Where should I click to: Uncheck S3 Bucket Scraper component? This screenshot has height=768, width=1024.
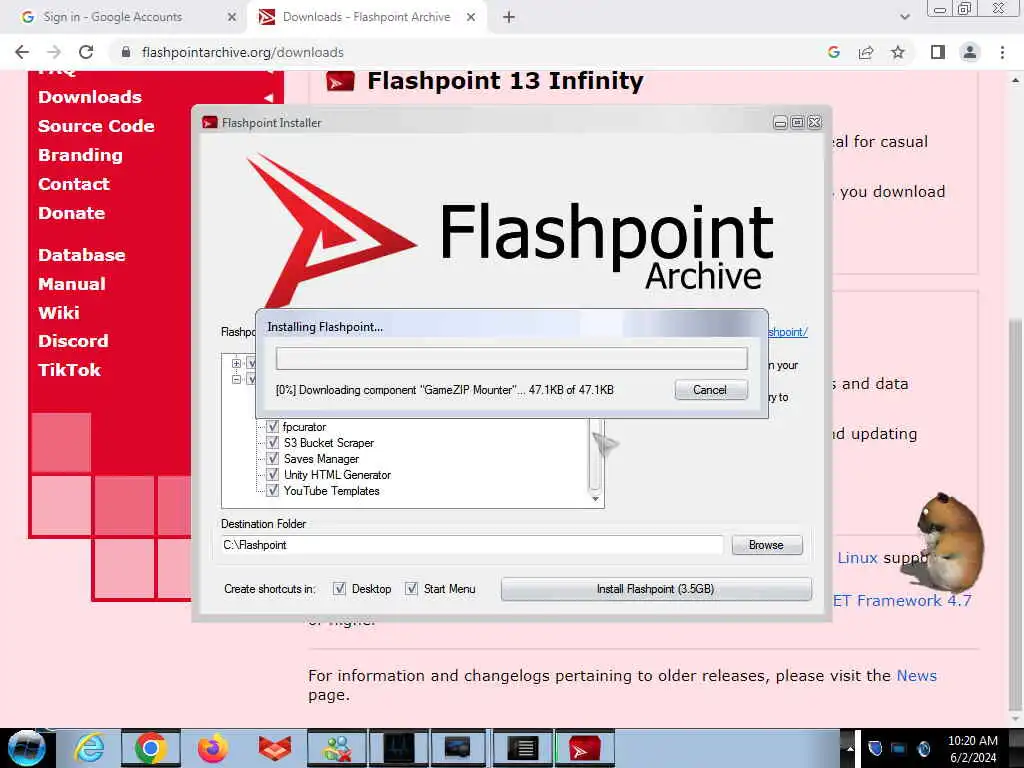click(273, 442)
